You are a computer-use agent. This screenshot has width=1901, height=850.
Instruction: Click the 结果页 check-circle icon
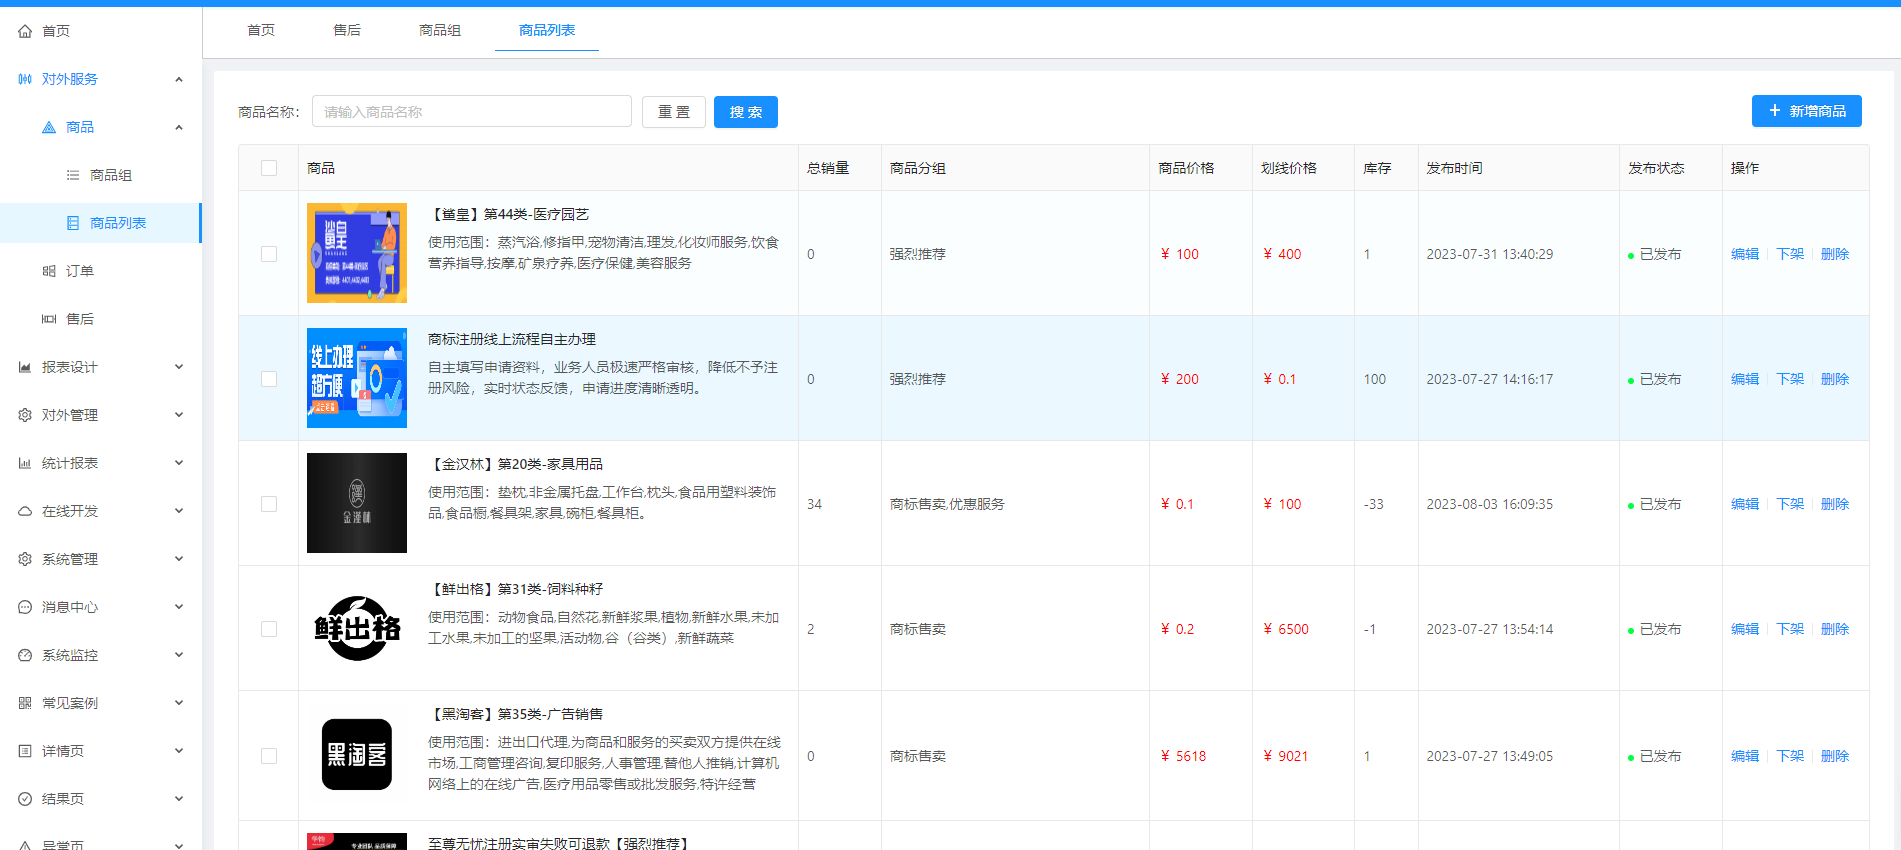coord(25,799)
